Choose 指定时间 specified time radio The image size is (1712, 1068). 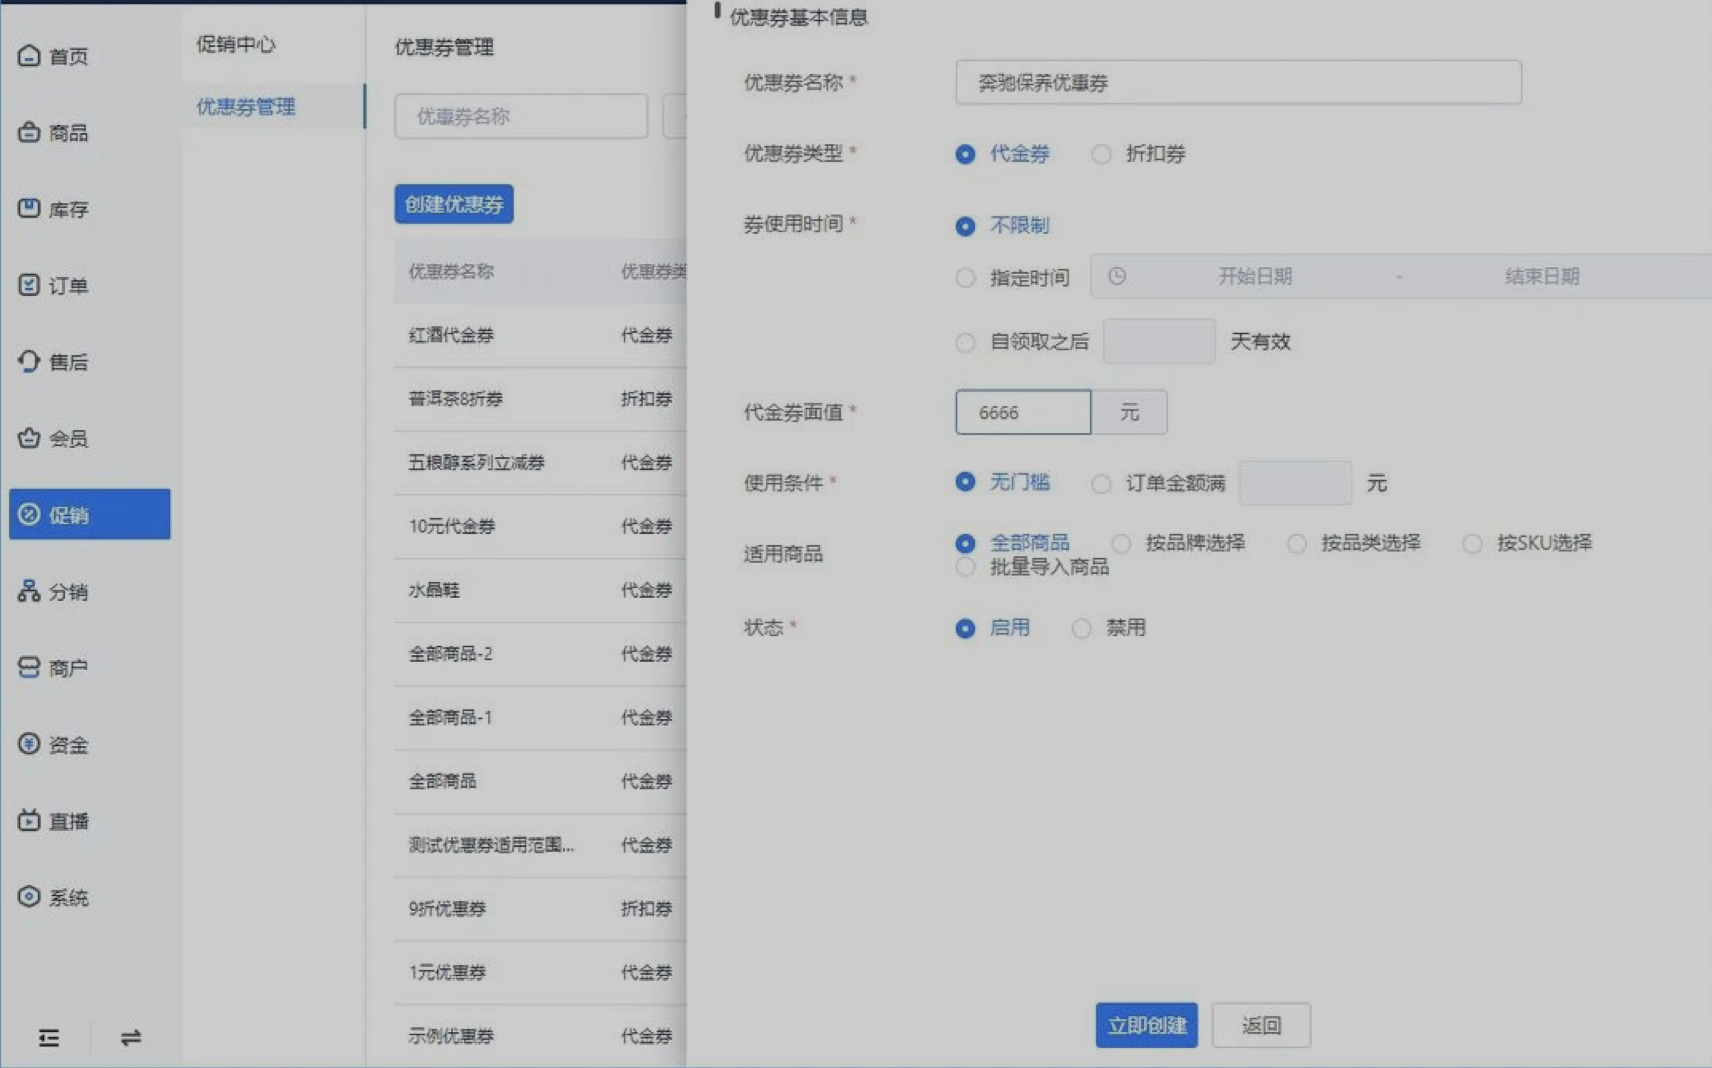coord(965,278)
